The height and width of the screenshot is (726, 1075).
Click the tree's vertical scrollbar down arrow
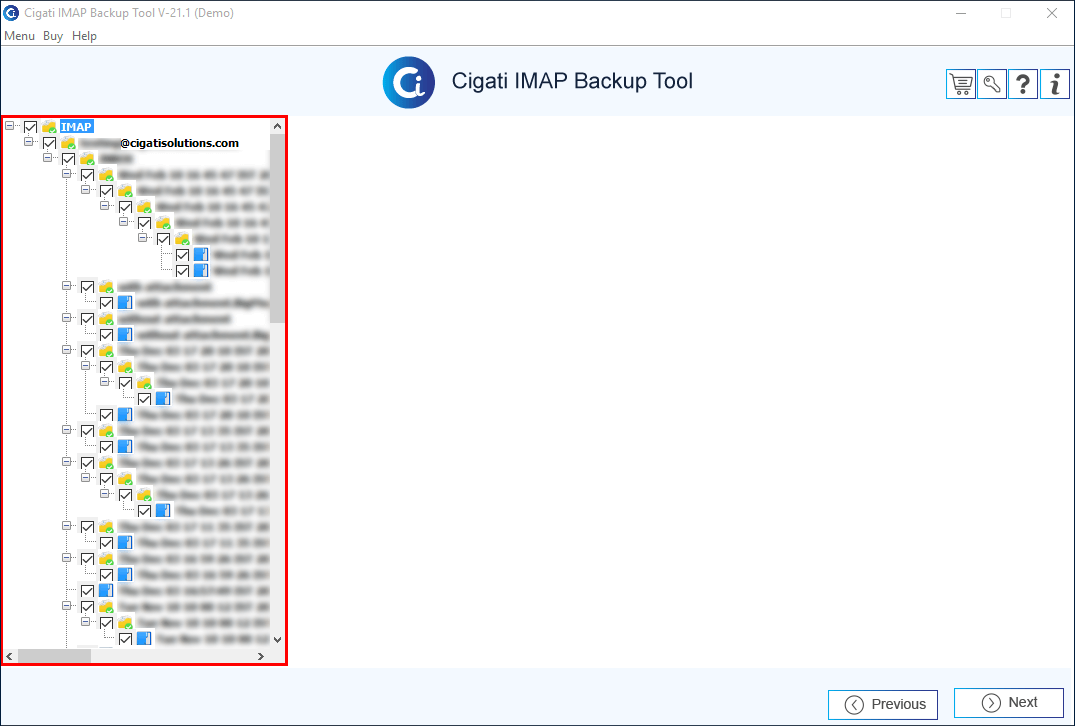coord(277,640)
